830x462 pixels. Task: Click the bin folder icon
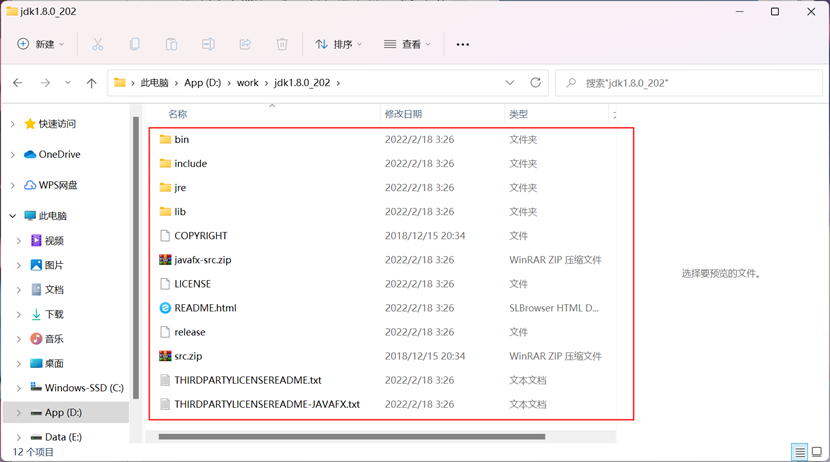click(x=165, y=139)
